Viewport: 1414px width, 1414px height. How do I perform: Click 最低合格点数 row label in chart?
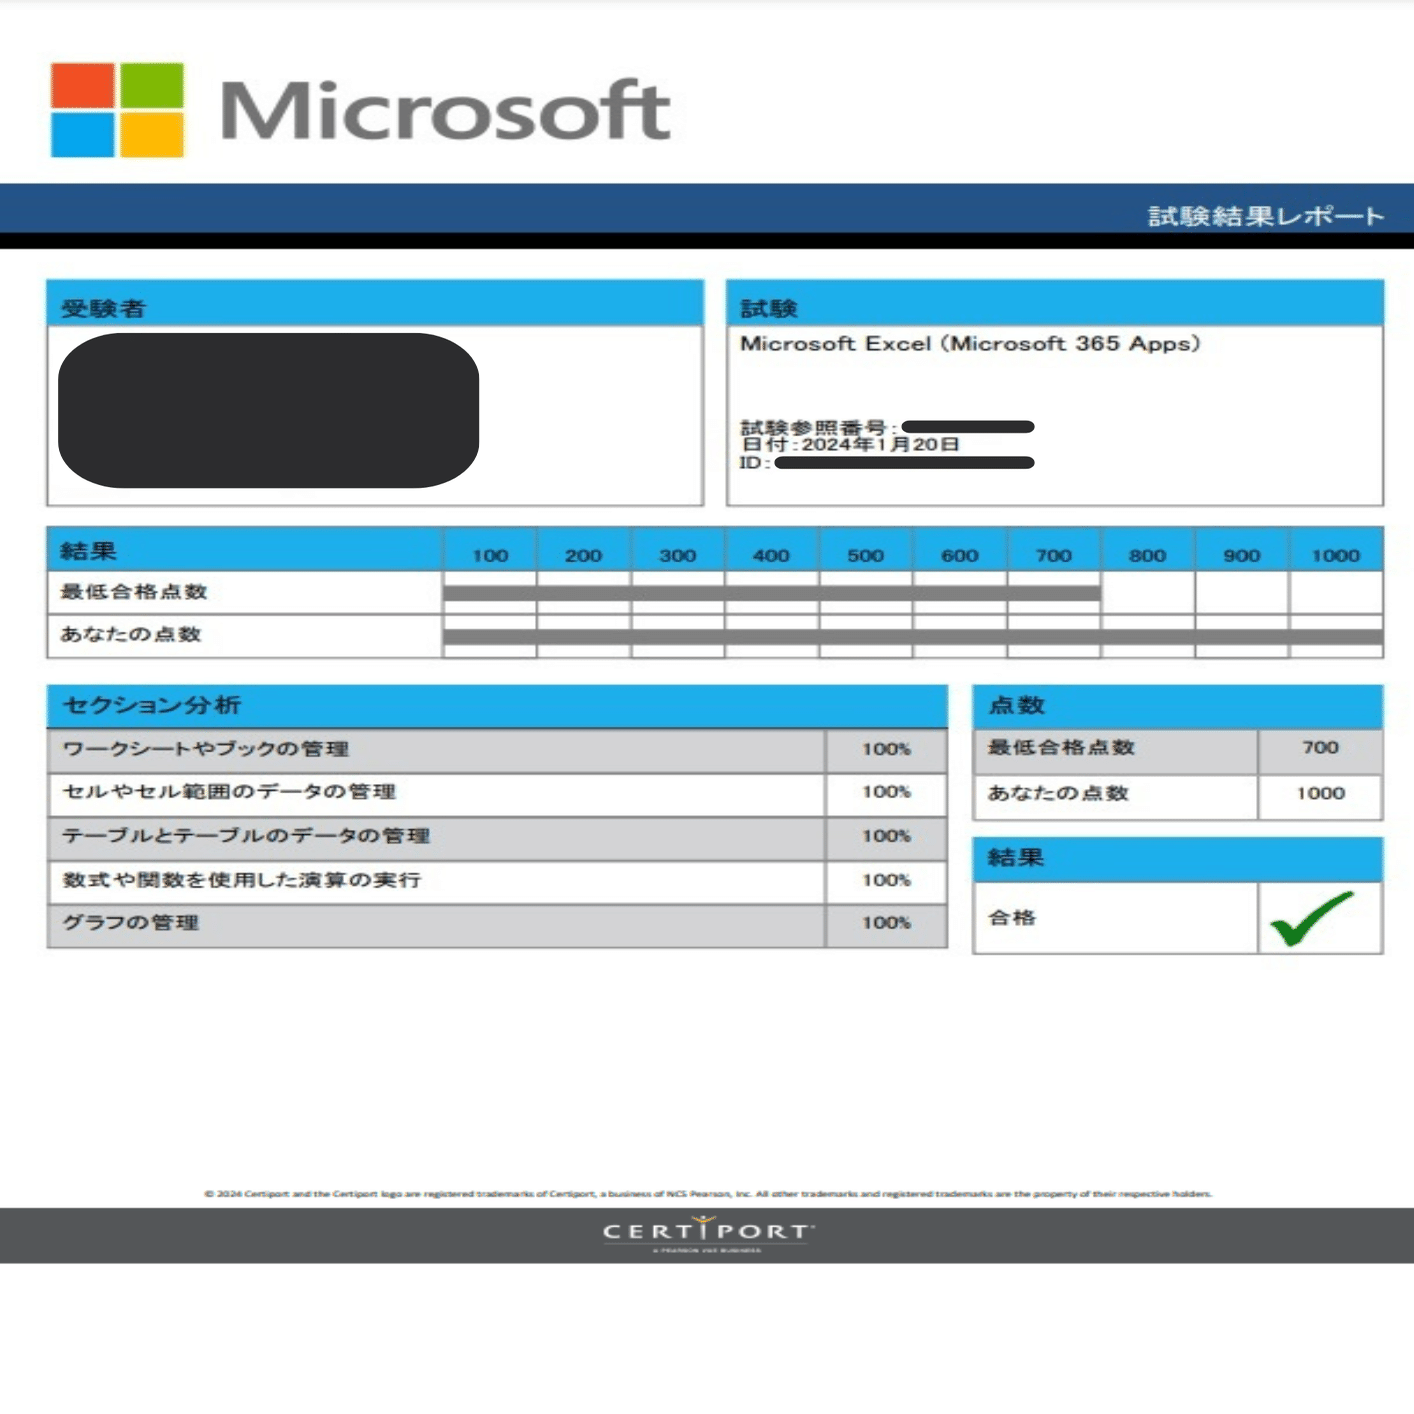pyautogui.click(x=134, y=591)
